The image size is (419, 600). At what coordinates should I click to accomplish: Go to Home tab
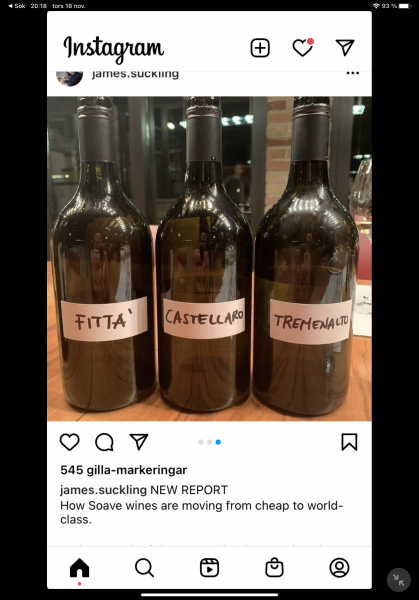[x=80, y=567]
